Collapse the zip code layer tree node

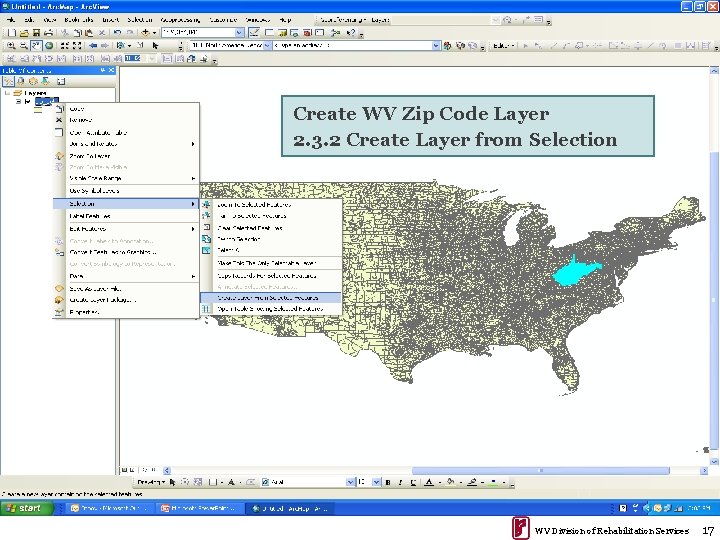[x=19, y=101]
